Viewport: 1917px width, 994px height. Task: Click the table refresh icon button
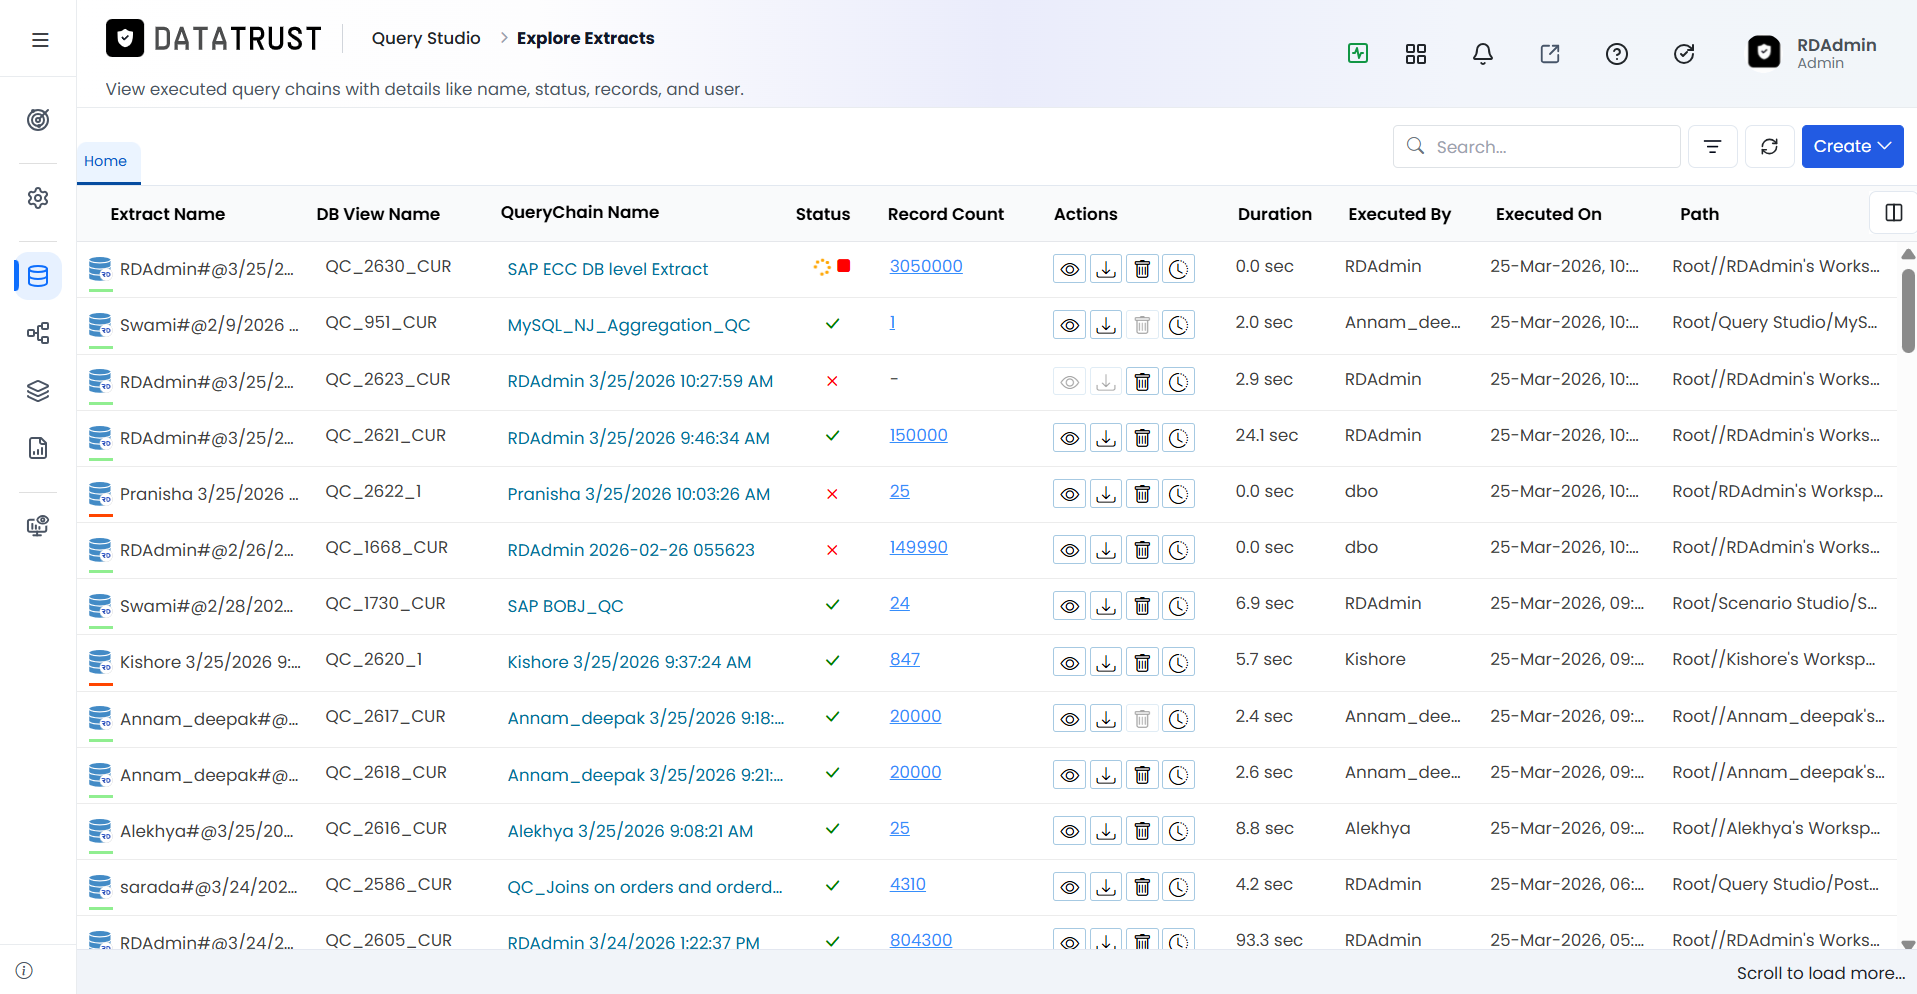click(1769, 147)
